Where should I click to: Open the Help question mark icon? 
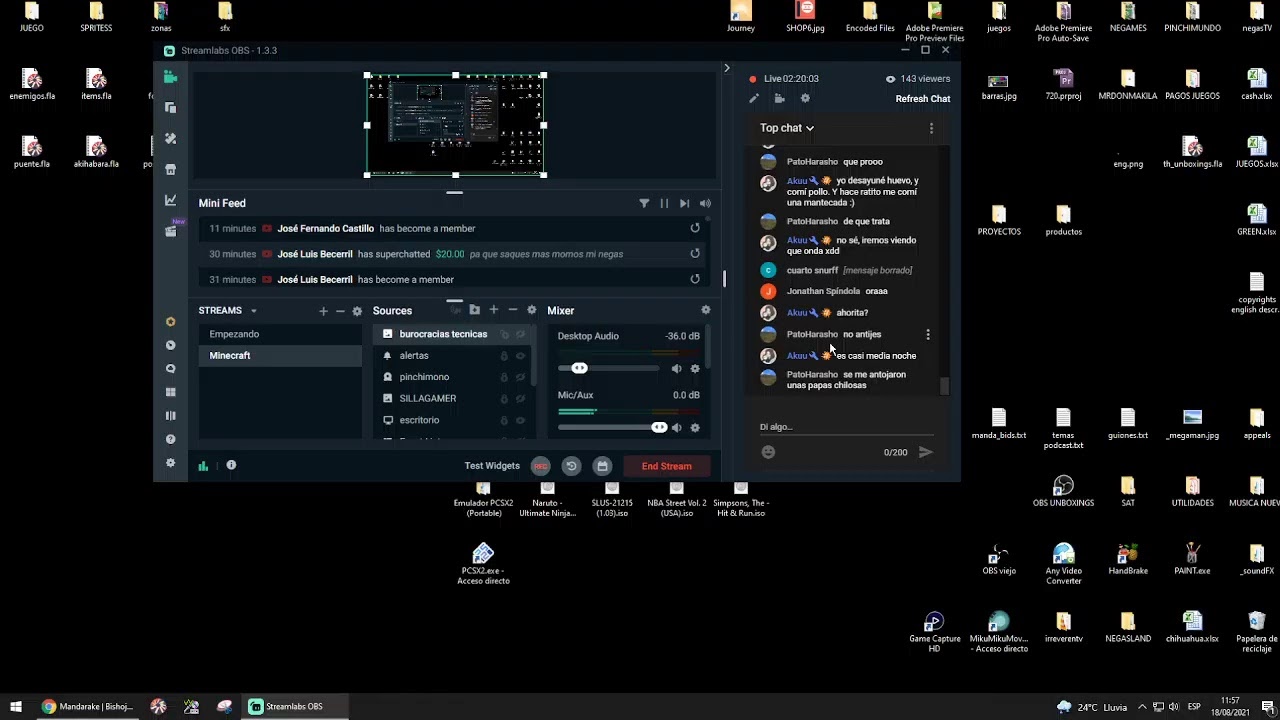pos(171,439)
